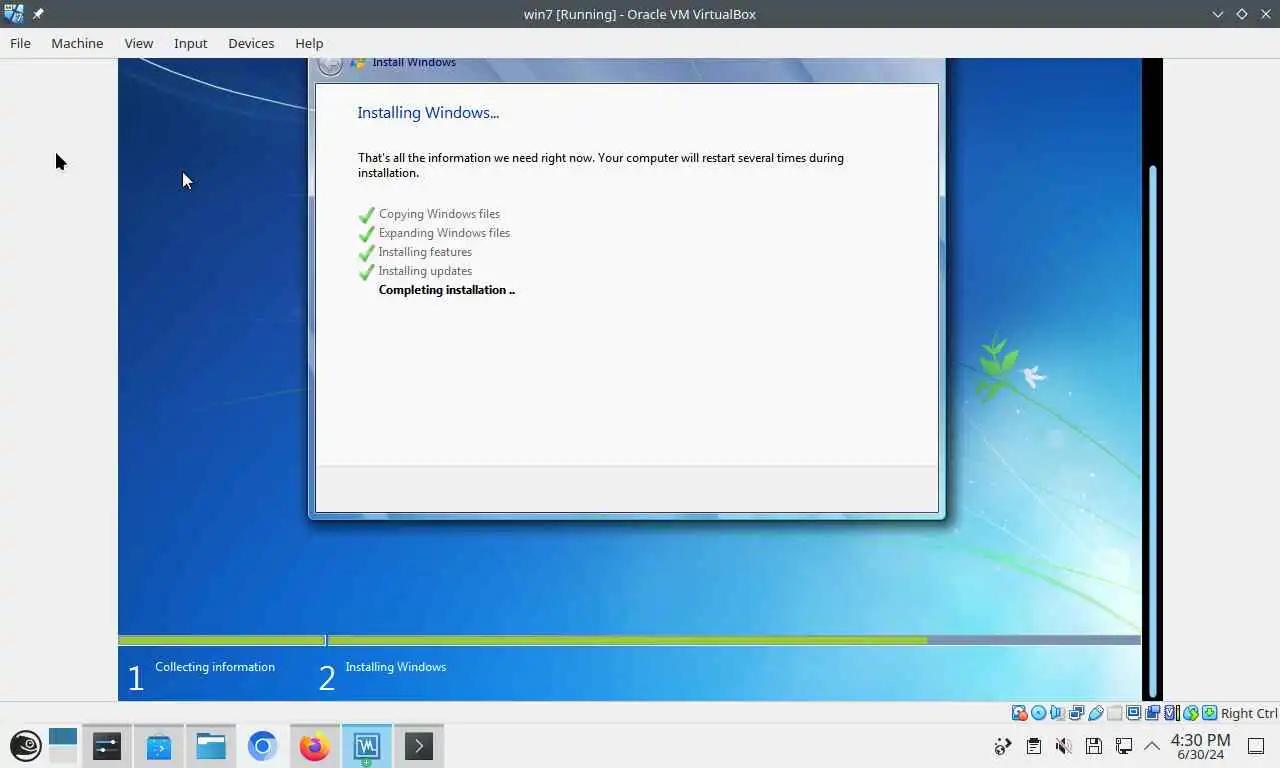Click the virtual desktop pager widget
This screenshot has height=768, width=1280.
pos(62,746)
